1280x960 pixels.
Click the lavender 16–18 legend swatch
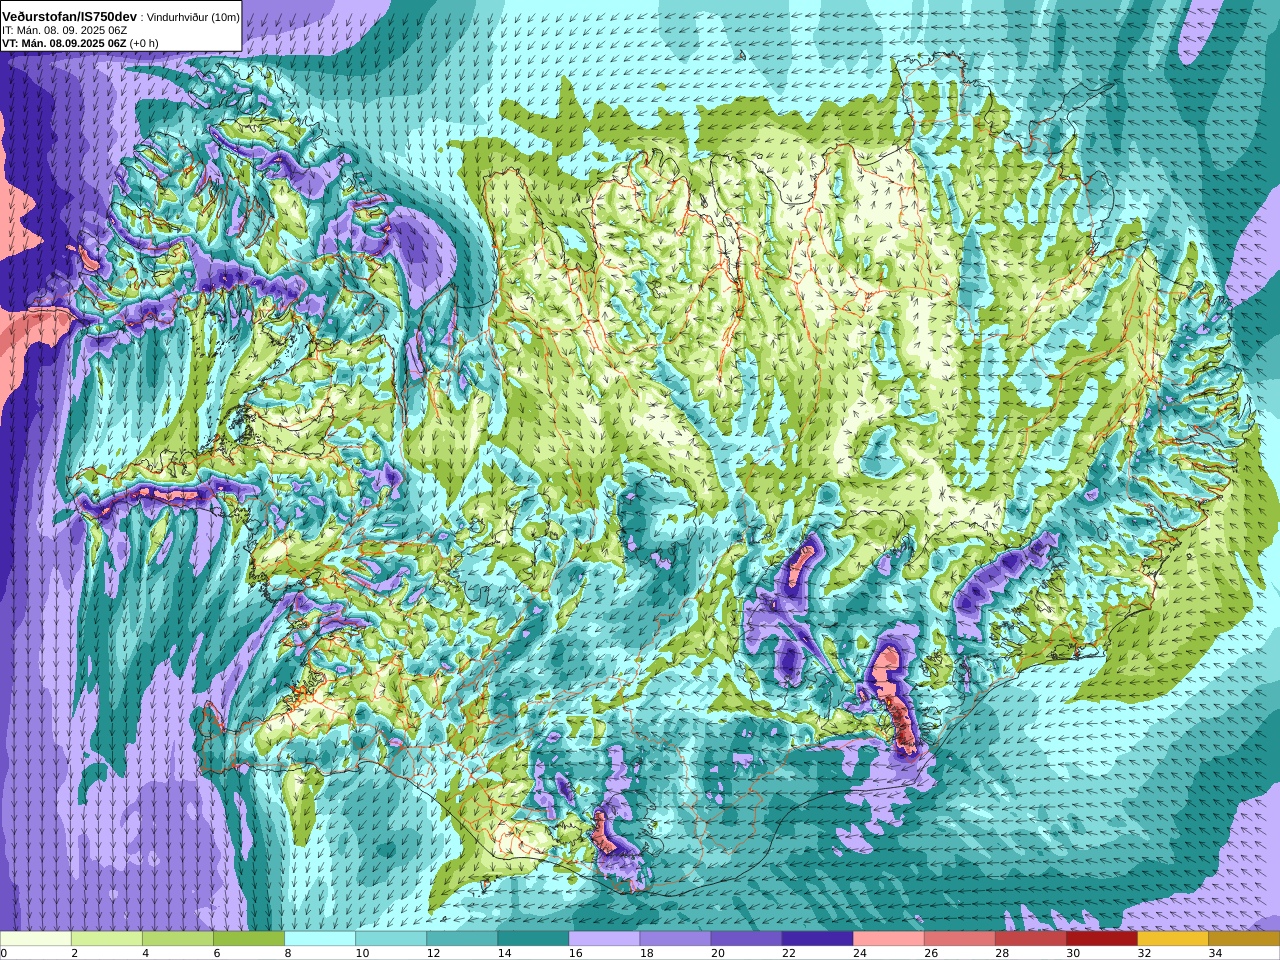604,939
